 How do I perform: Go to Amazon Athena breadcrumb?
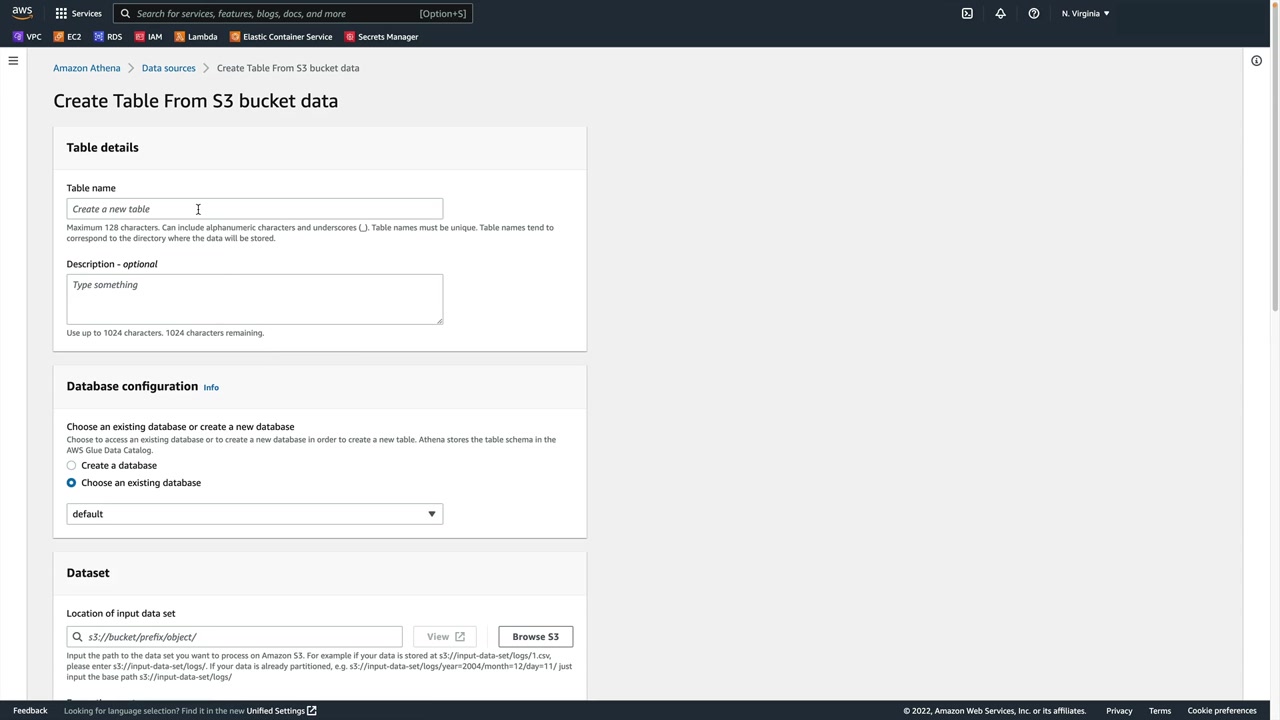tap(87, 68)
